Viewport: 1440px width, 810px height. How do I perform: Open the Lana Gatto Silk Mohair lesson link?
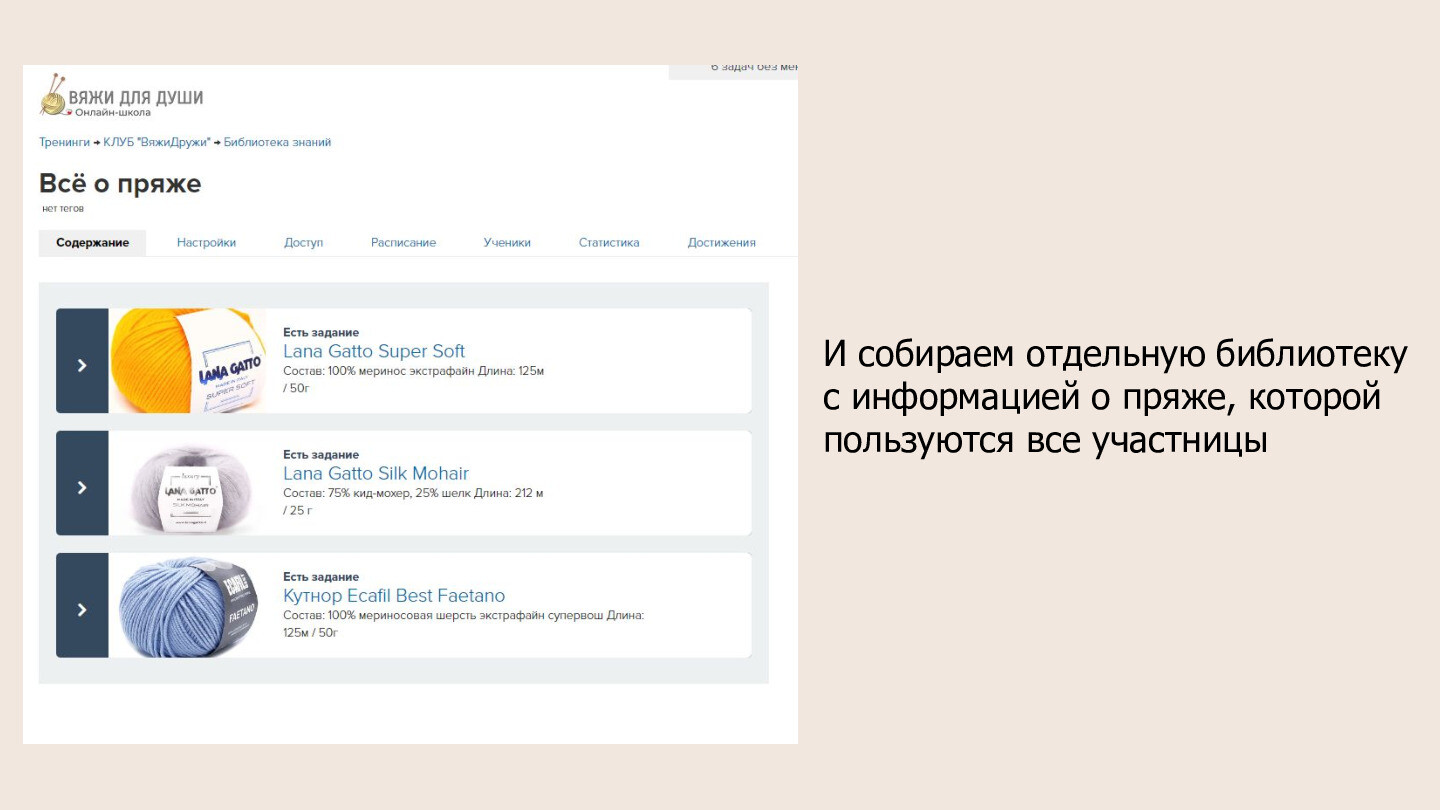click(x=376, y=473)
